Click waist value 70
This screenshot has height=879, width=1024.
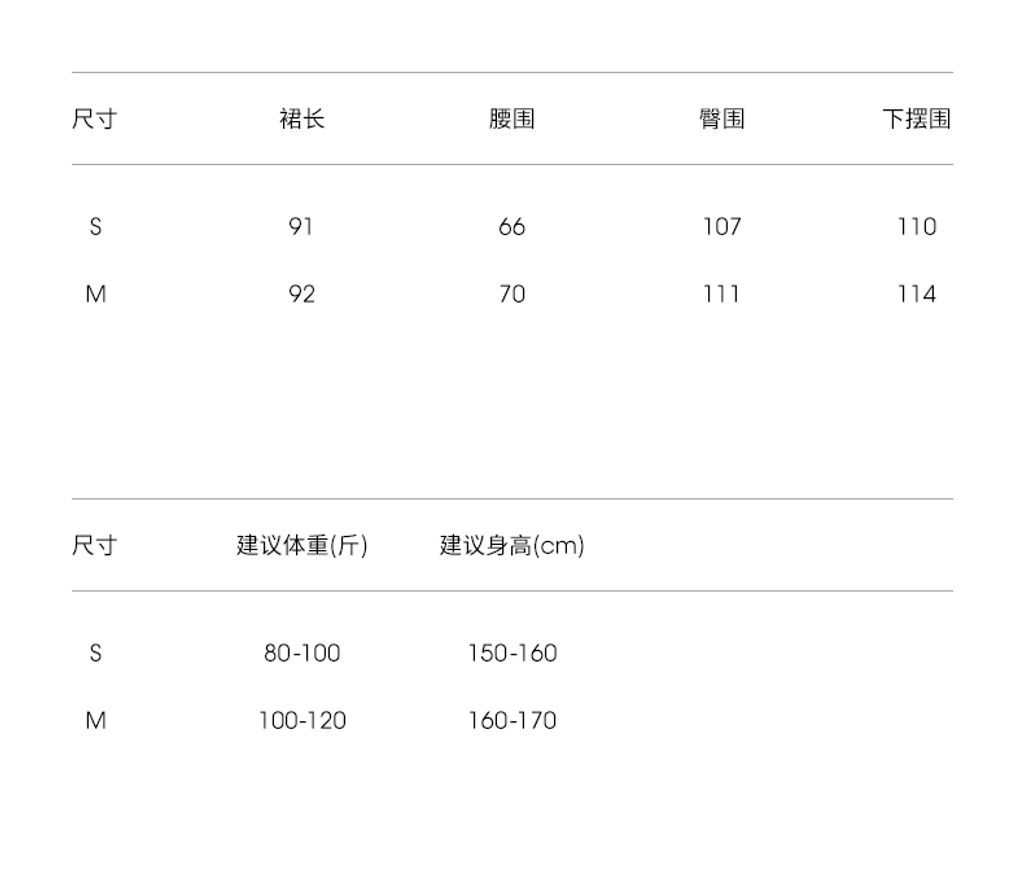coord(511,294)
